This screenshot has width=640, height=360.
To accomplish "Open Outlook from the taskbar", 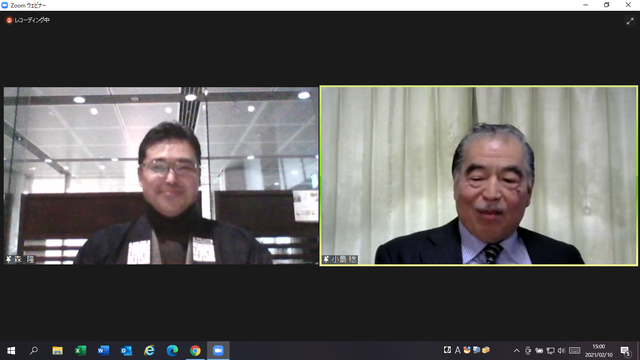I will [x=126, y=351].
